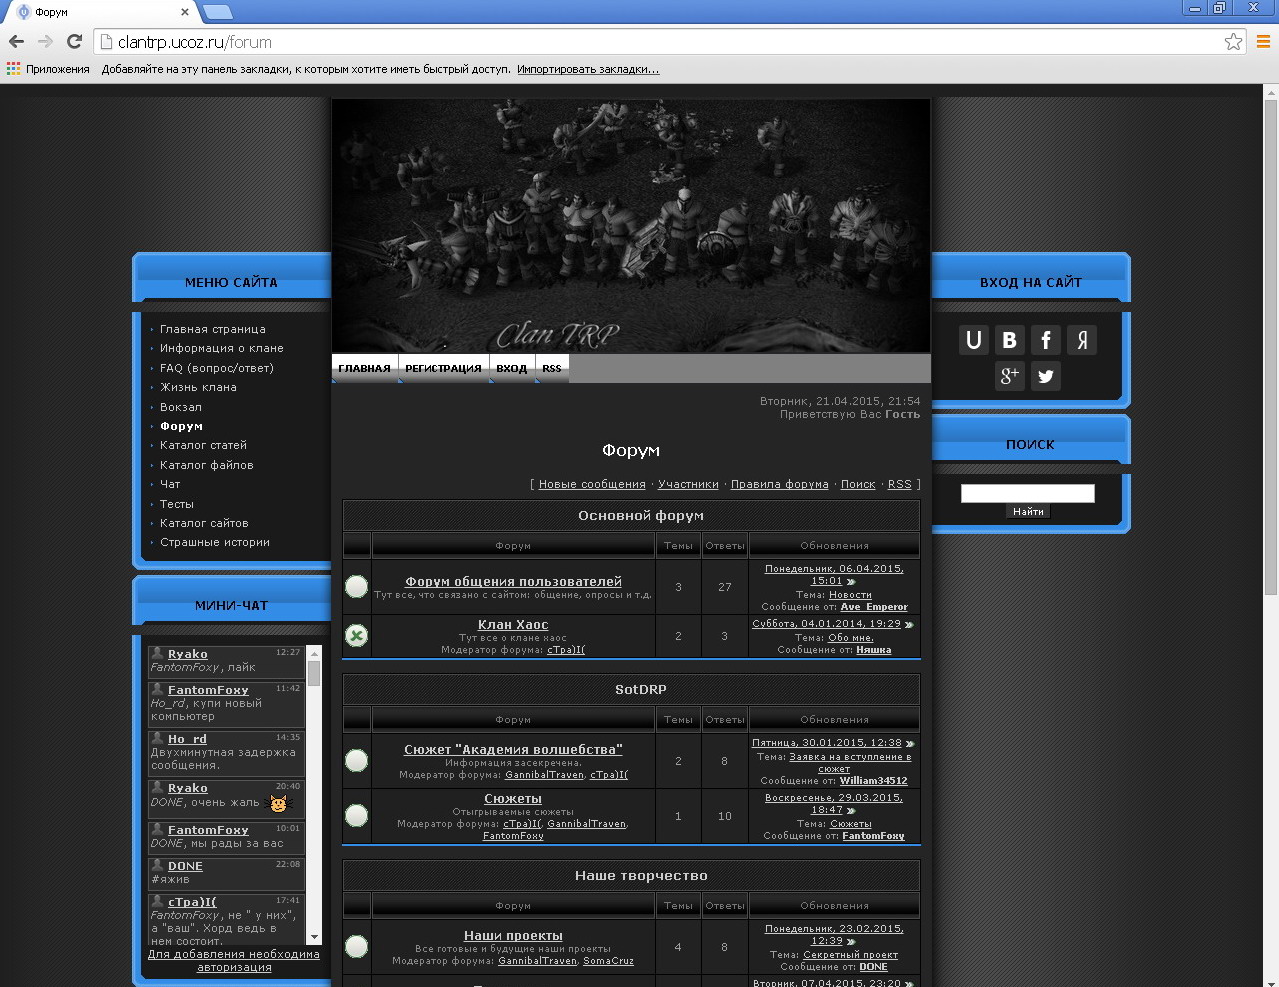Open the РЕГИСТРАЦИЯ tab

[x=443, y=368]
